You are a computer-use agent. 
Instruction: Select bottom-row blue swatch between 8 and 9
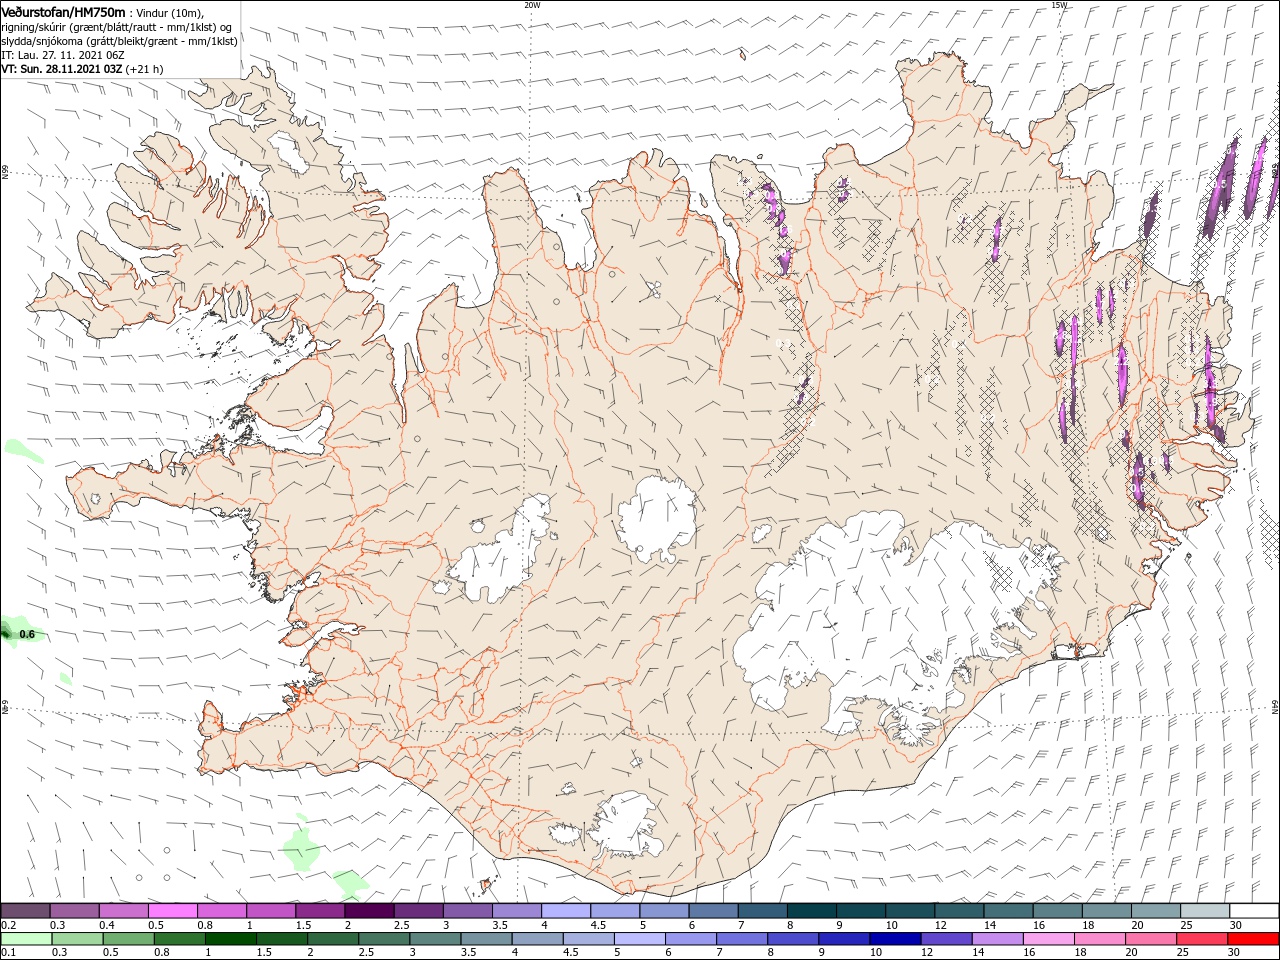pos(793,939)
